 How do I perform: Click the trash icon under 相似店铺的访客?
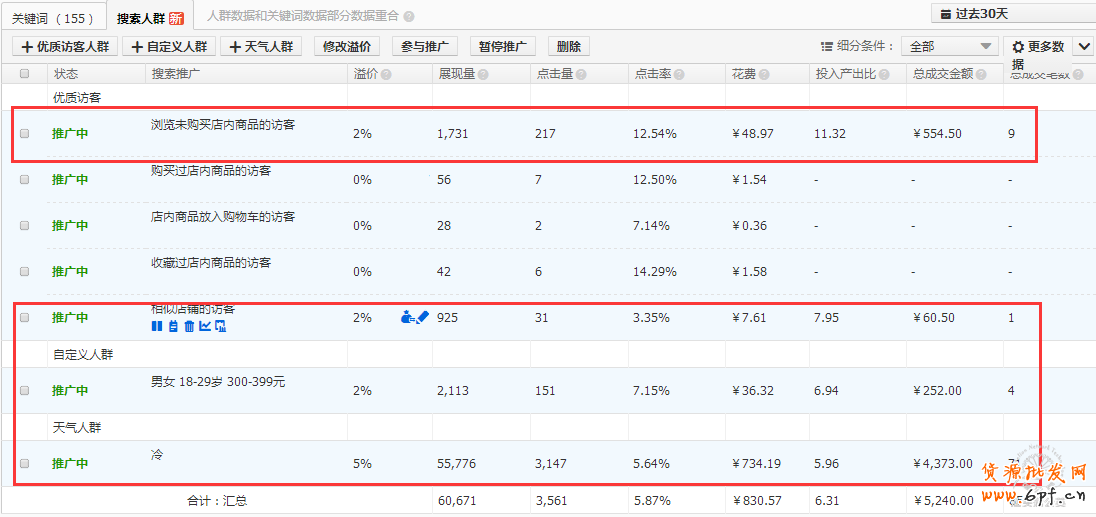point(189,326)
